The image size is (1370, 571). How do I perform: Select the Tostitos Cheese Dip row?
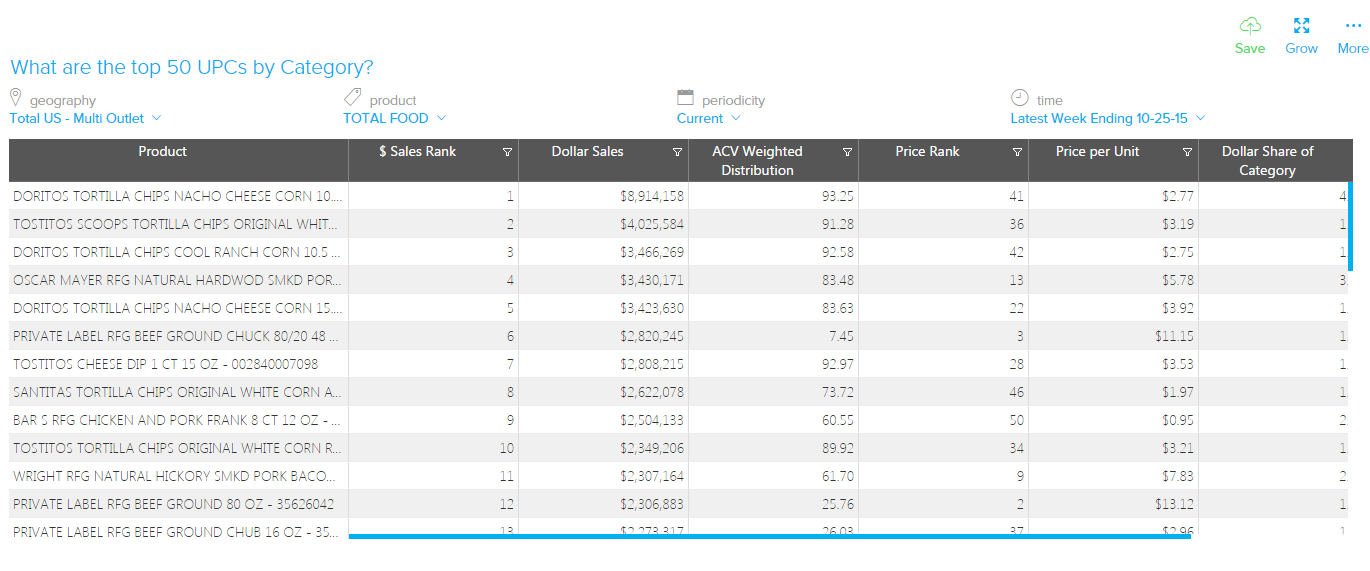(166, 364)
